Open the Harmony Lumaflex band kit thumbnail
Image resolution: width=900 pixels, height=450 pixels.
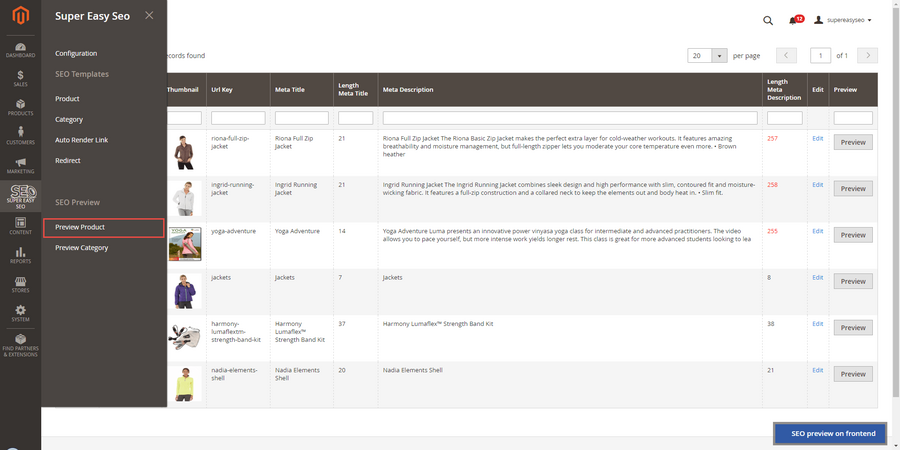tap(184, 338)
